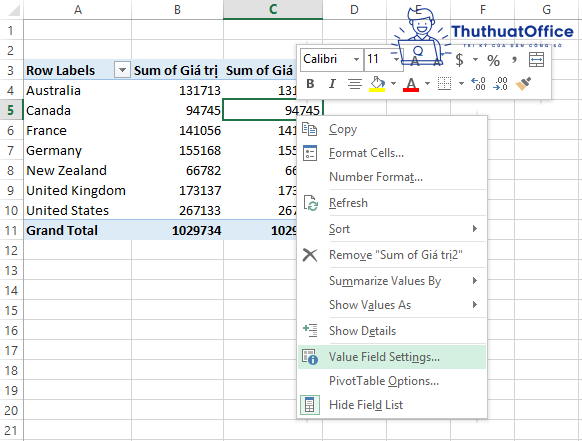Select row 5 header
Screen dimensions: 582x441
pos(11,110)
